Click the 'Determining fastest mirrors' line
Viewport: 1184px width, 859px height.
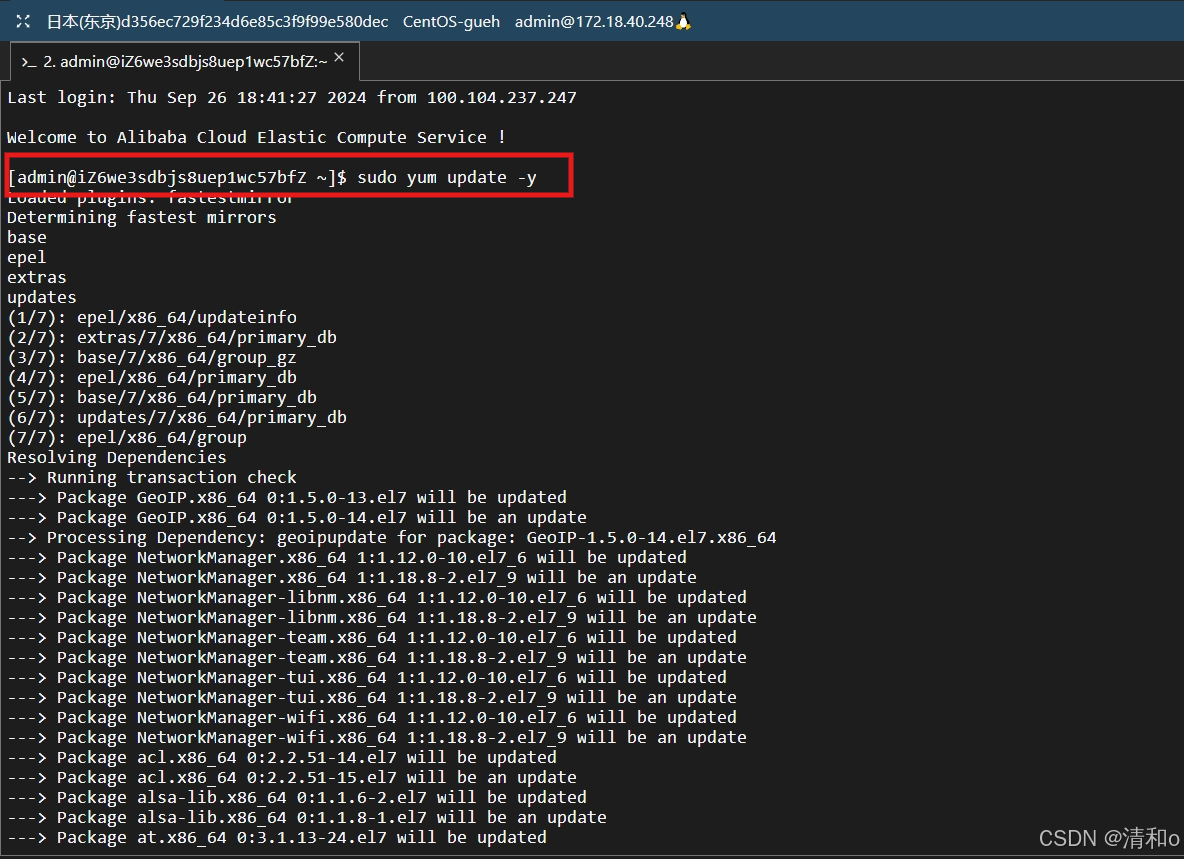coord(142,217)
